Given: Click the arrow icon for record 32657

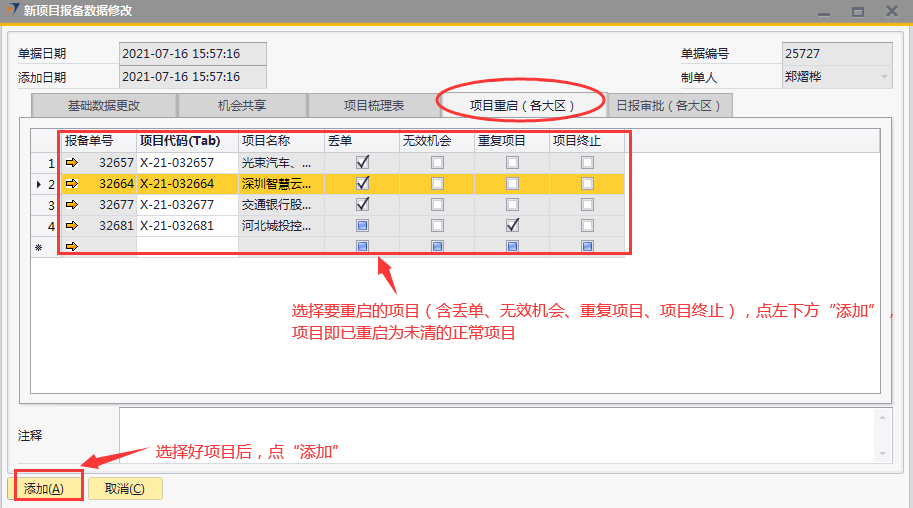Looking at the screenshot, I should click(x=72, y=162).
